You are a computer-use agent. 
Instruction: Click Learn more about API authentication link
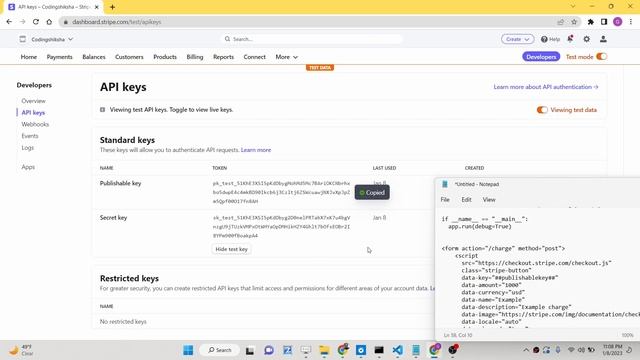(x=546, y=87)
